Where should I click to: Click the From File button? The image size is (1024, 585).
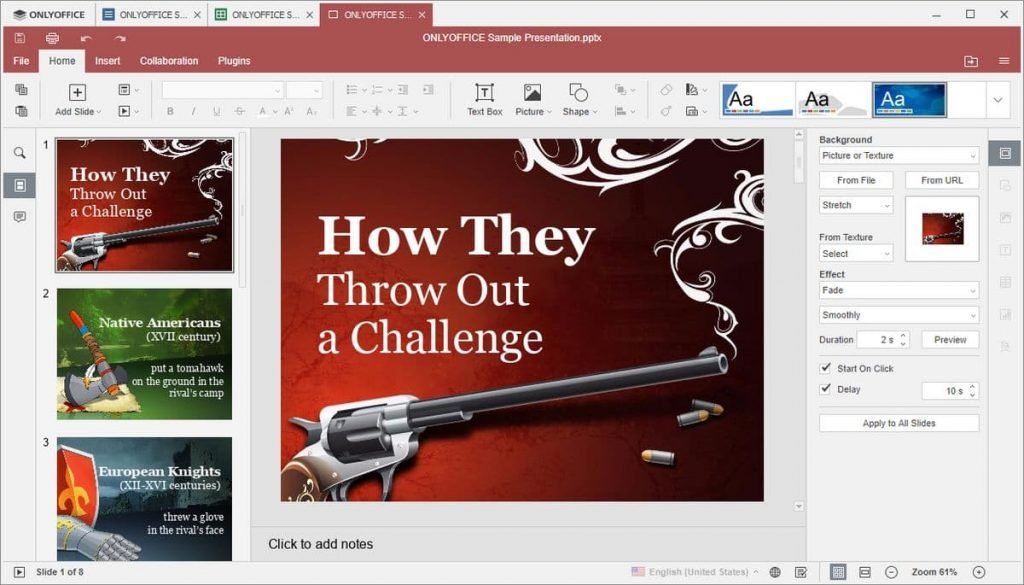(x=855, y=180)
